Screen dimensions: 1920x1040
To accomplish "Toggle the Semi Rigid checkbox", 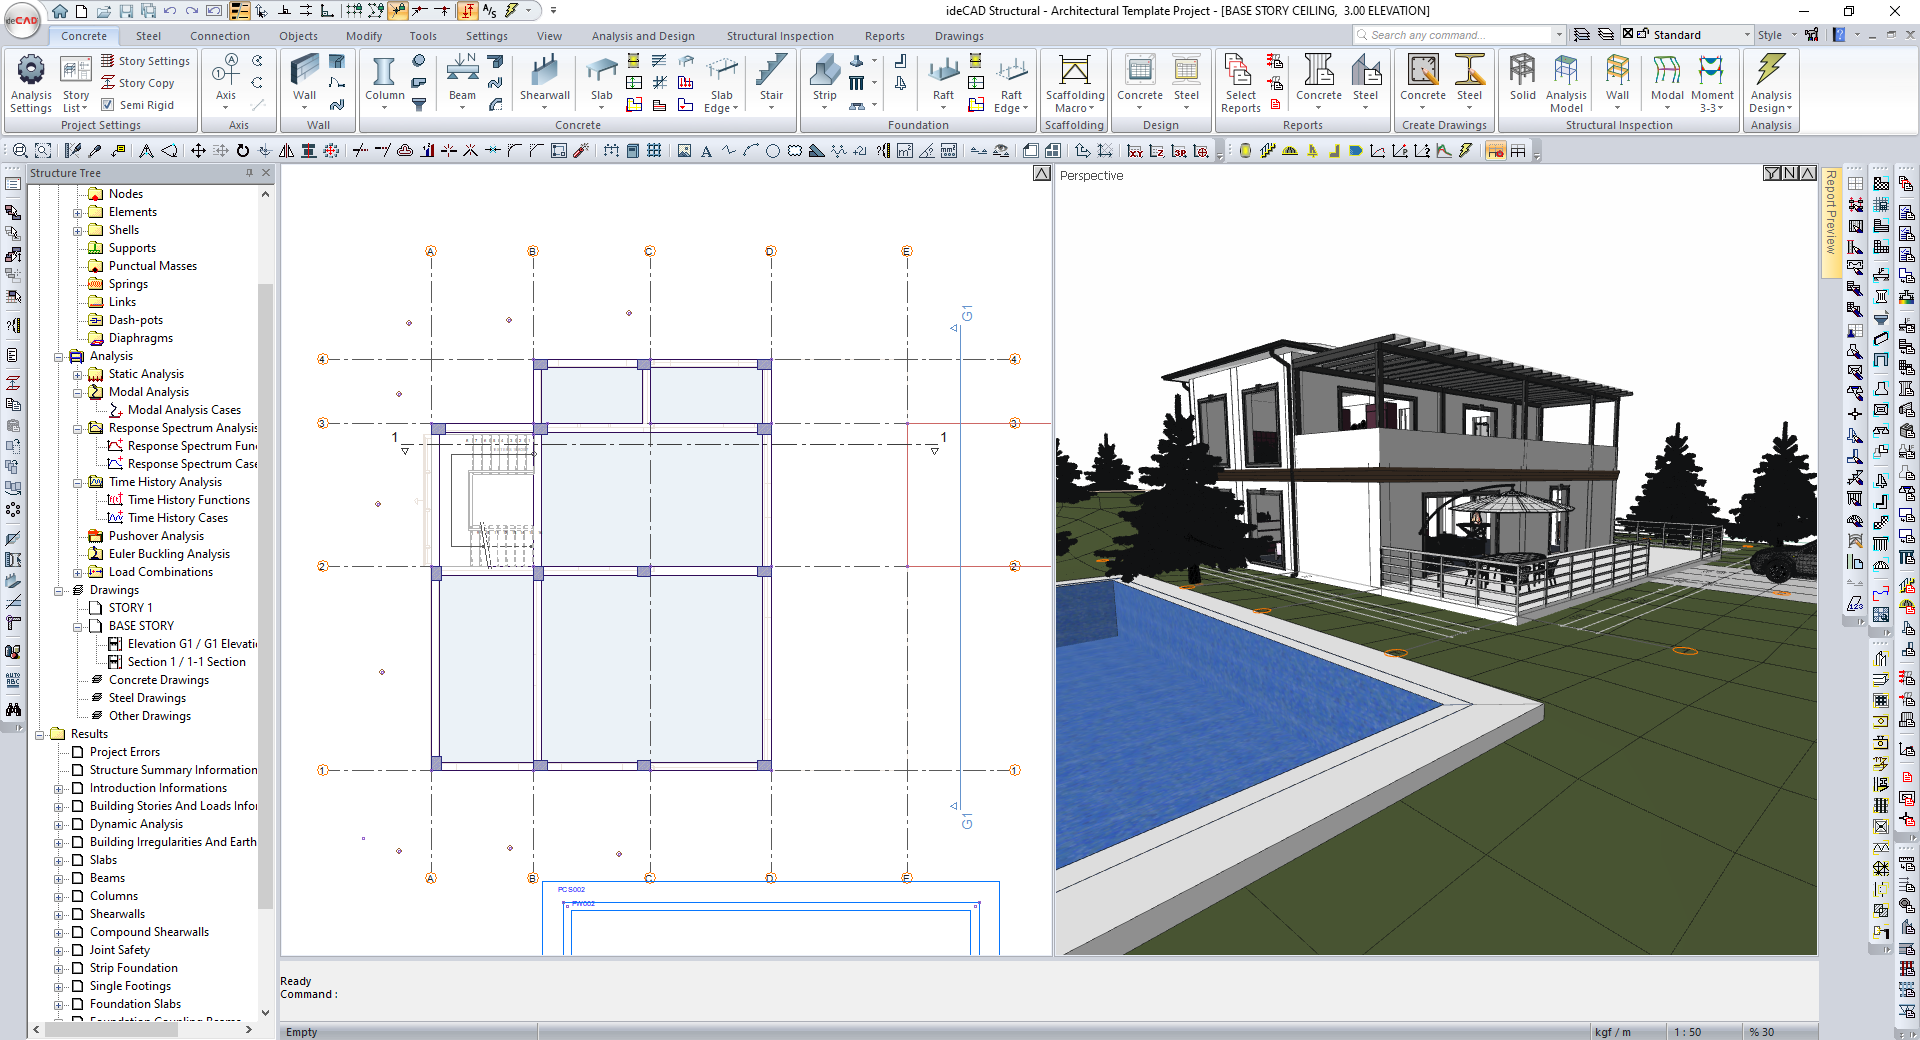I will pyautogui.click(x=108, y=105).
